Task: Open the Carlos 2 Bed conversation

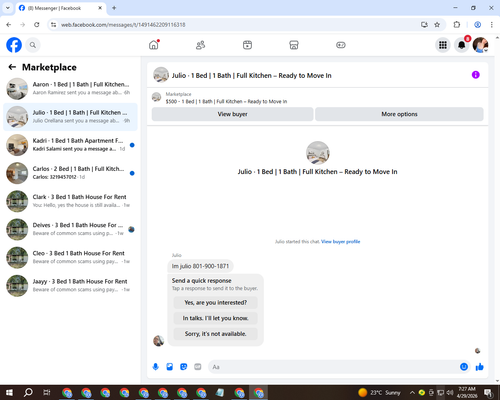Action: click(70, 173)
